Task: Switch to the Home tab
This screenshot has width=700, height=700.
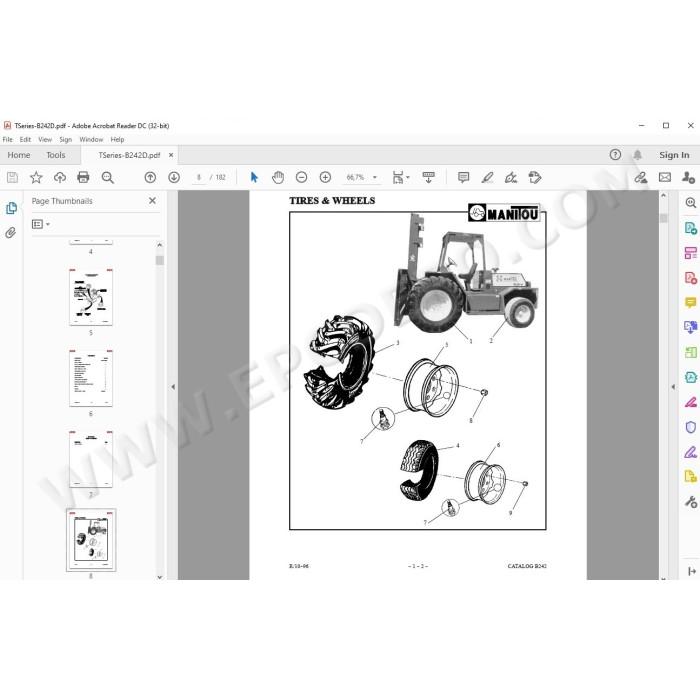Action: click(x=19, y=155)
